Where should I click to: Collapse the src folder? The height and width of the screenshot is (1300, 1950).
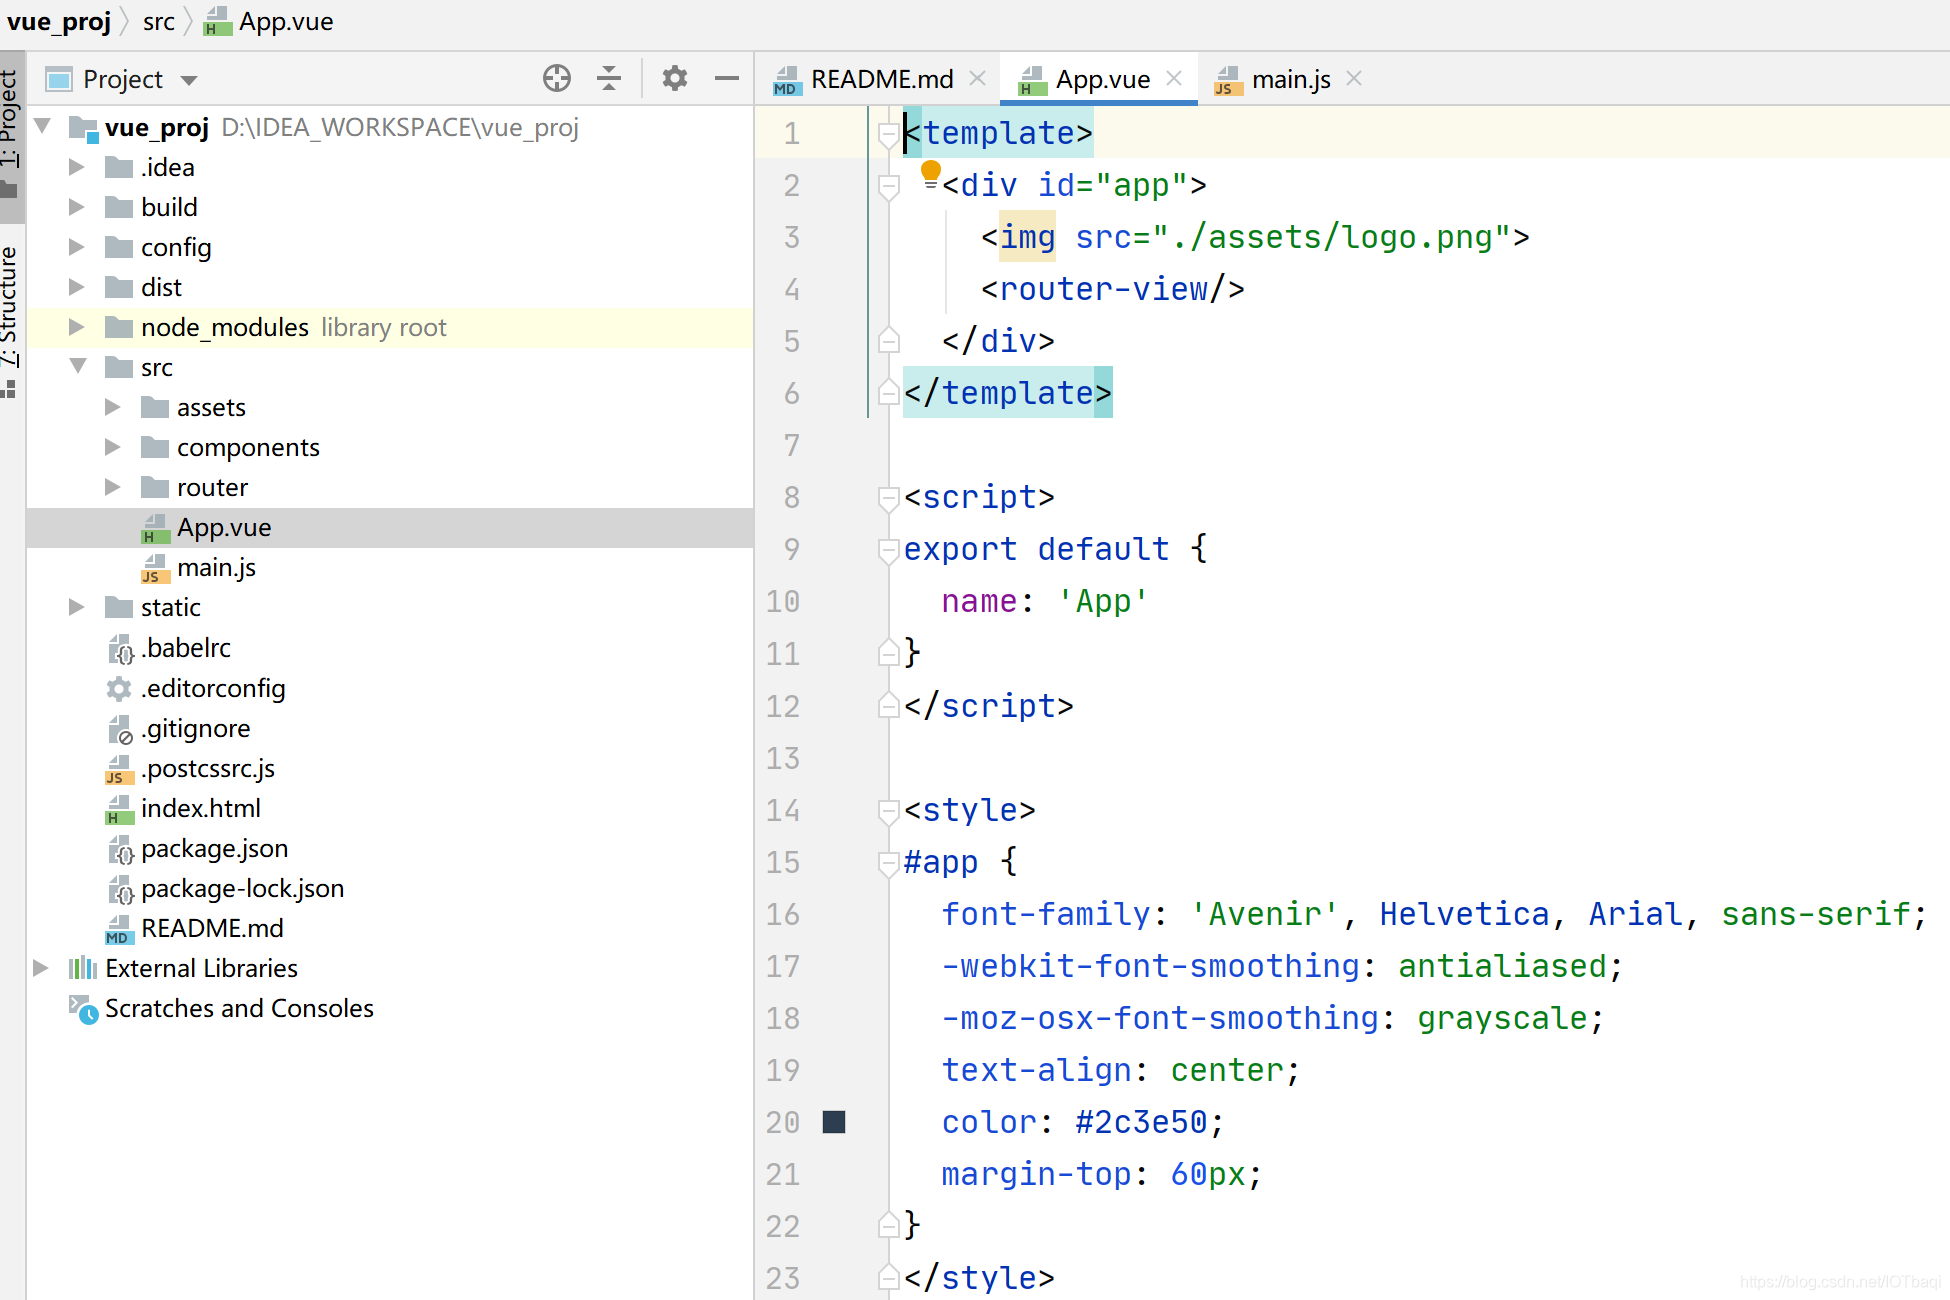point(78,366)
